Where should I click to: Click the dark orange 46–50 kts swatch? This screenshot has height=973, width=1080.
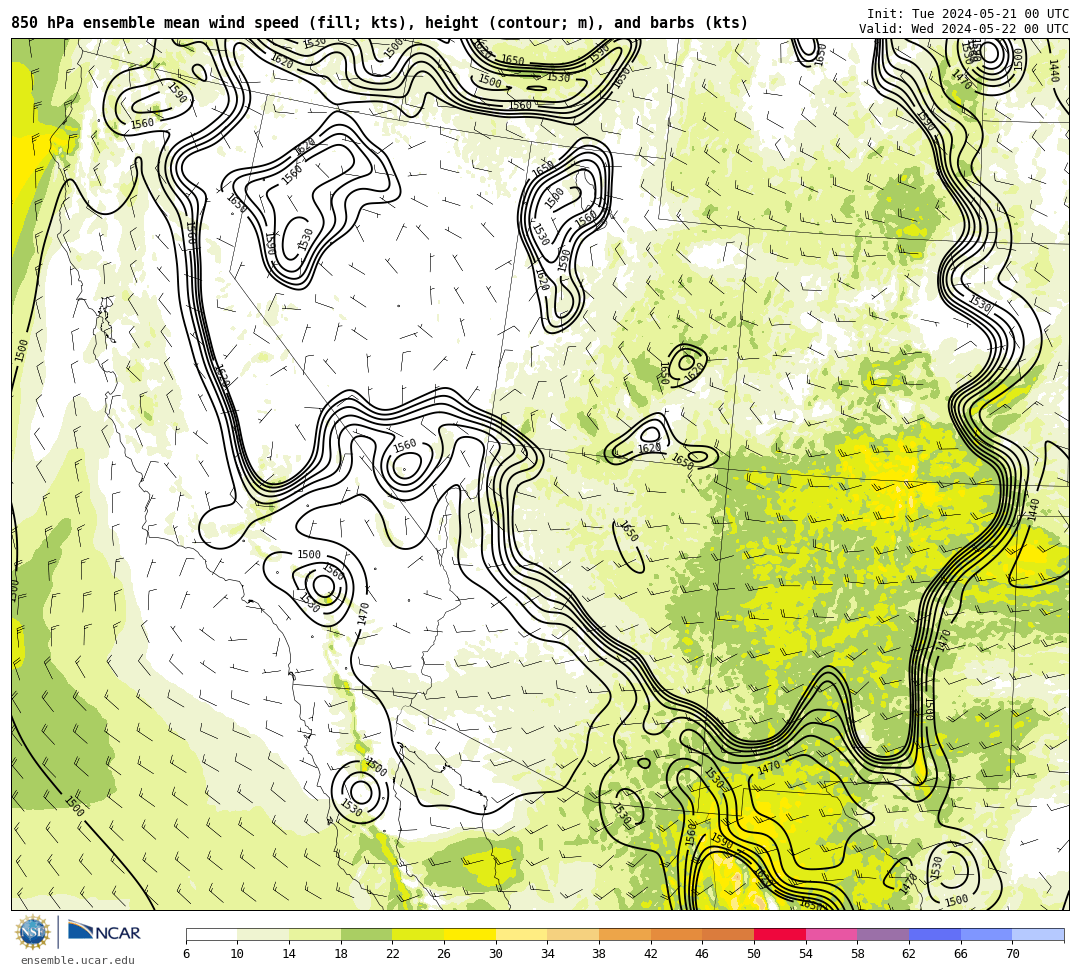pos(728,934)
